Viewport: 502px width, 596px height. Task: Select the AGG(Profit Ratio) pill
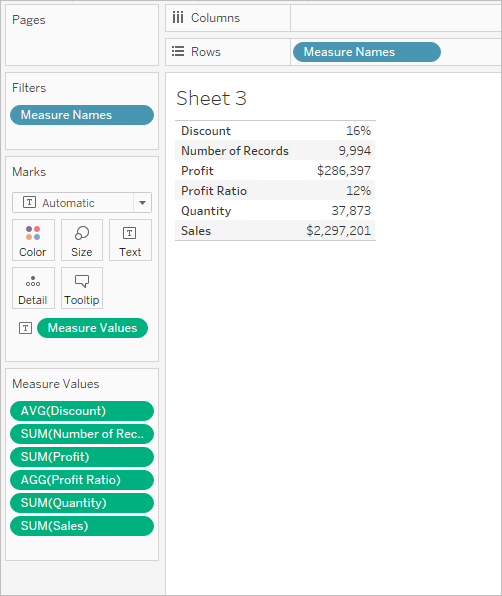point(82,480)
